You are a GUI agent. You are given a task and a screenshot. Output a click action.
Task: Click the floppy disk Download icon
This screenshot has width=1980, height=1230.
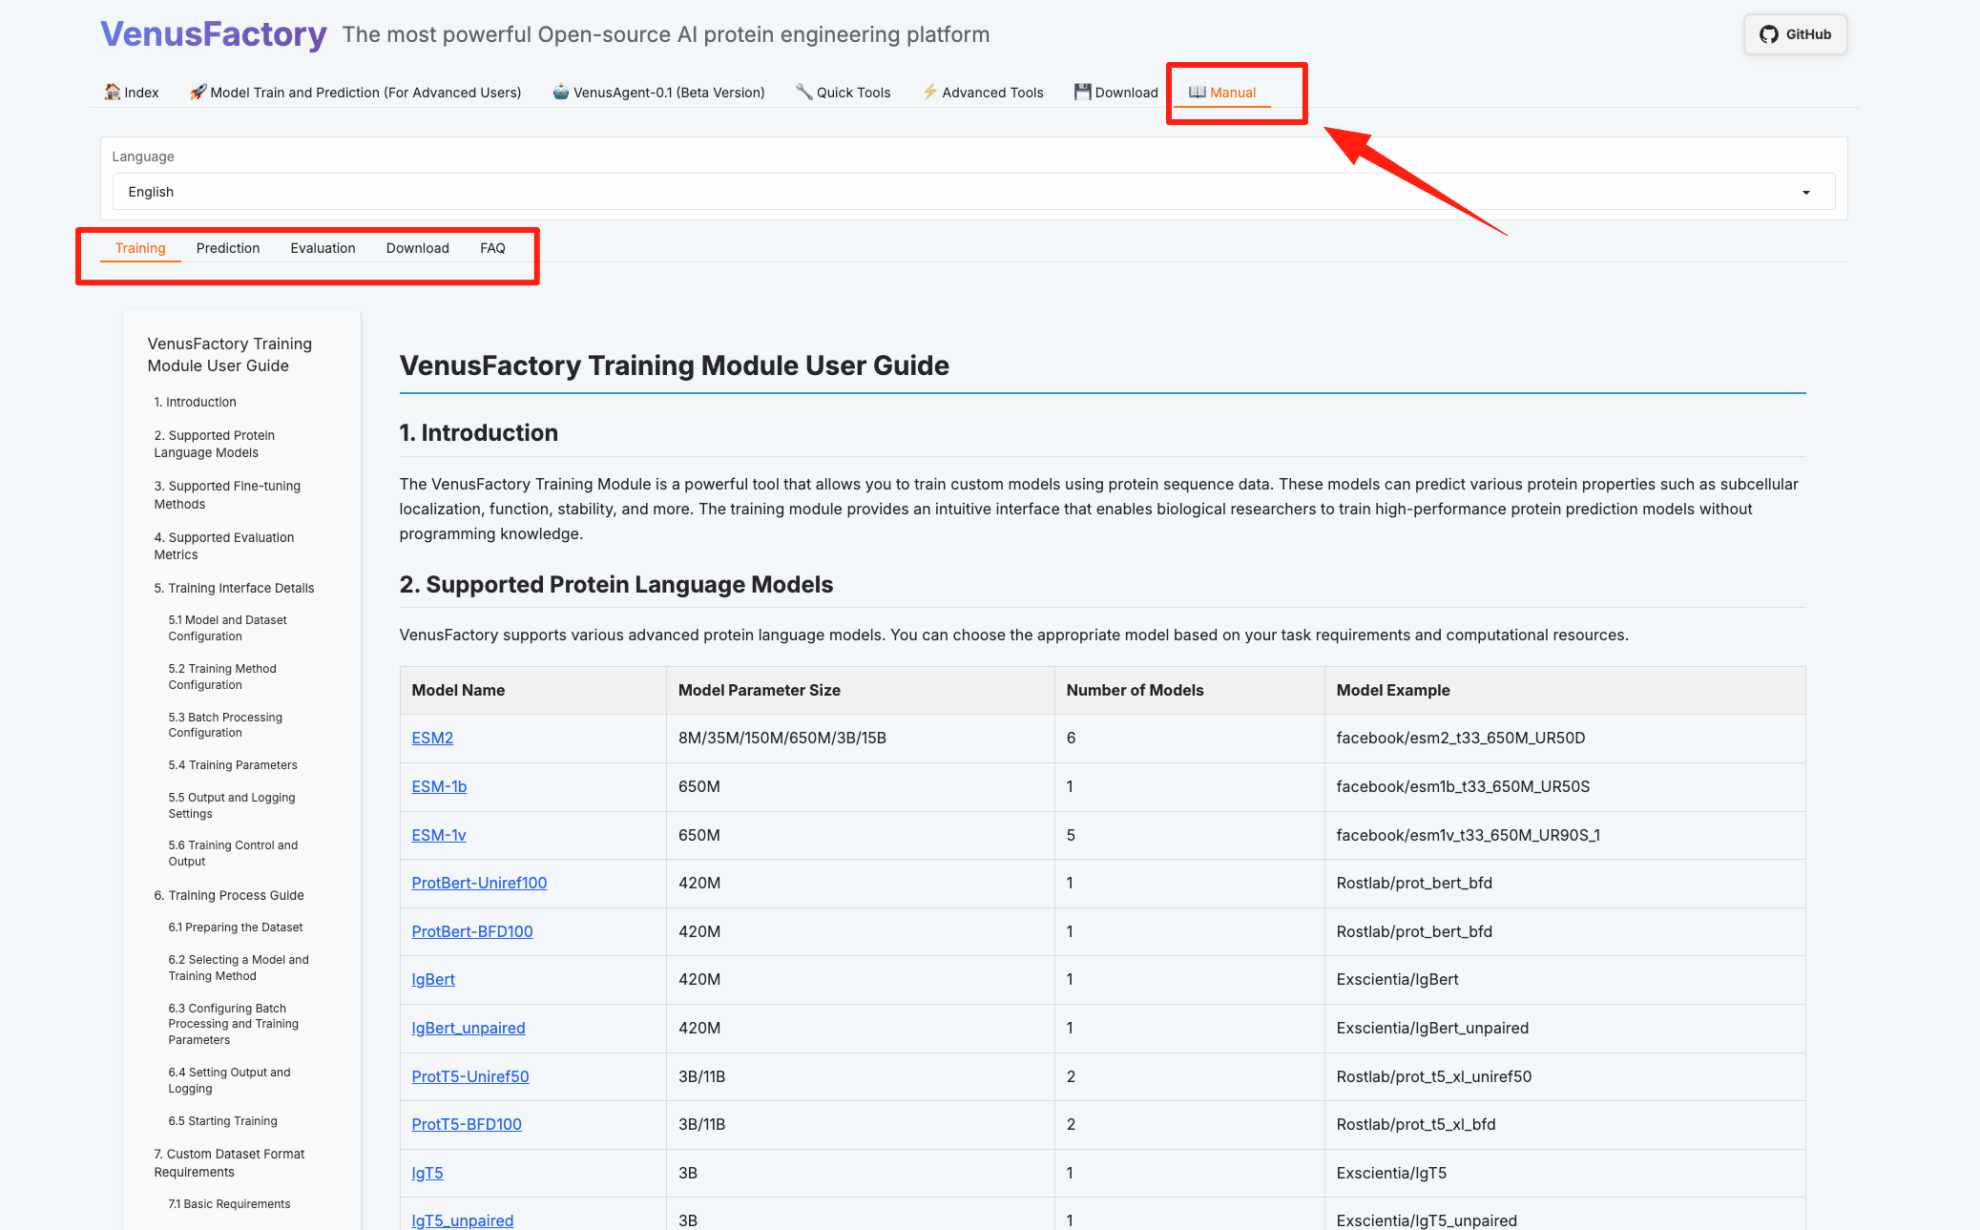[x=1082, y=92]
